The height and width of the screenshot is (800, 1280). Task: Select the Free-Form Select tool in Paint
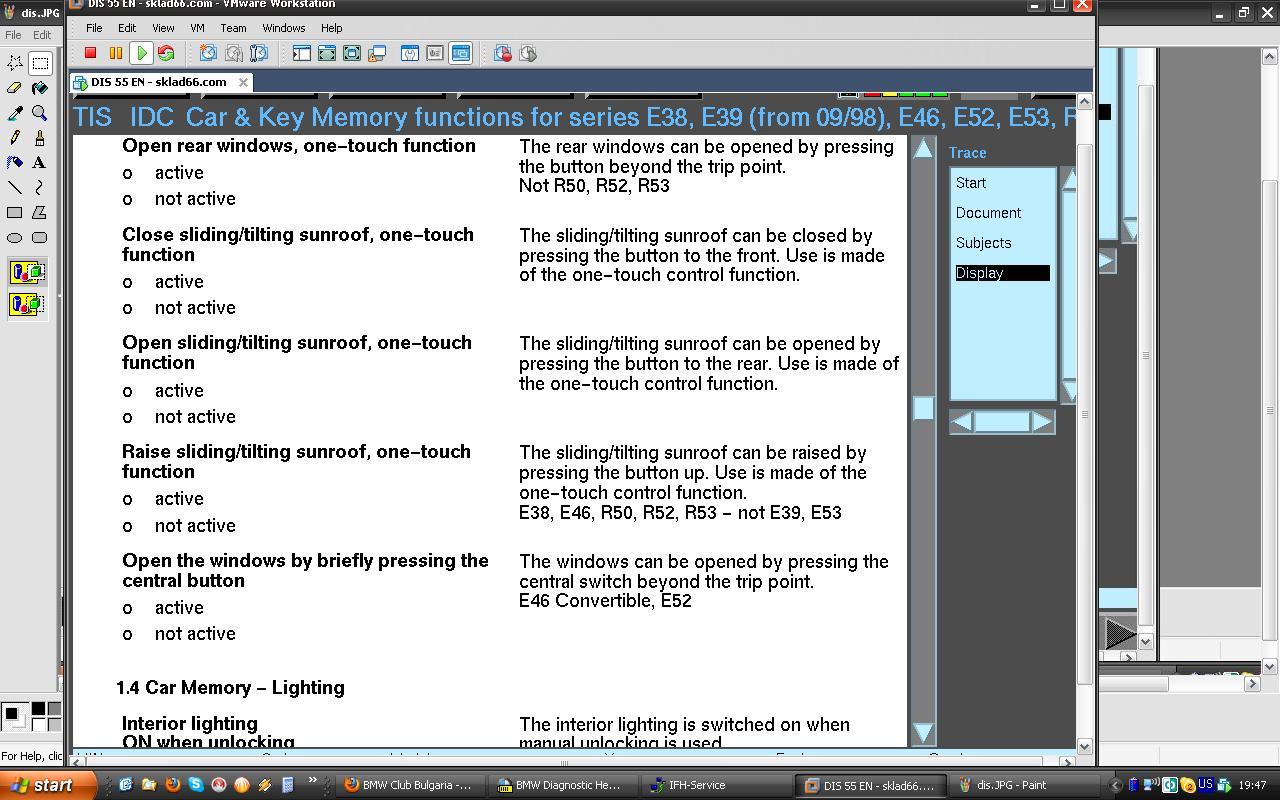click(15, 63)
